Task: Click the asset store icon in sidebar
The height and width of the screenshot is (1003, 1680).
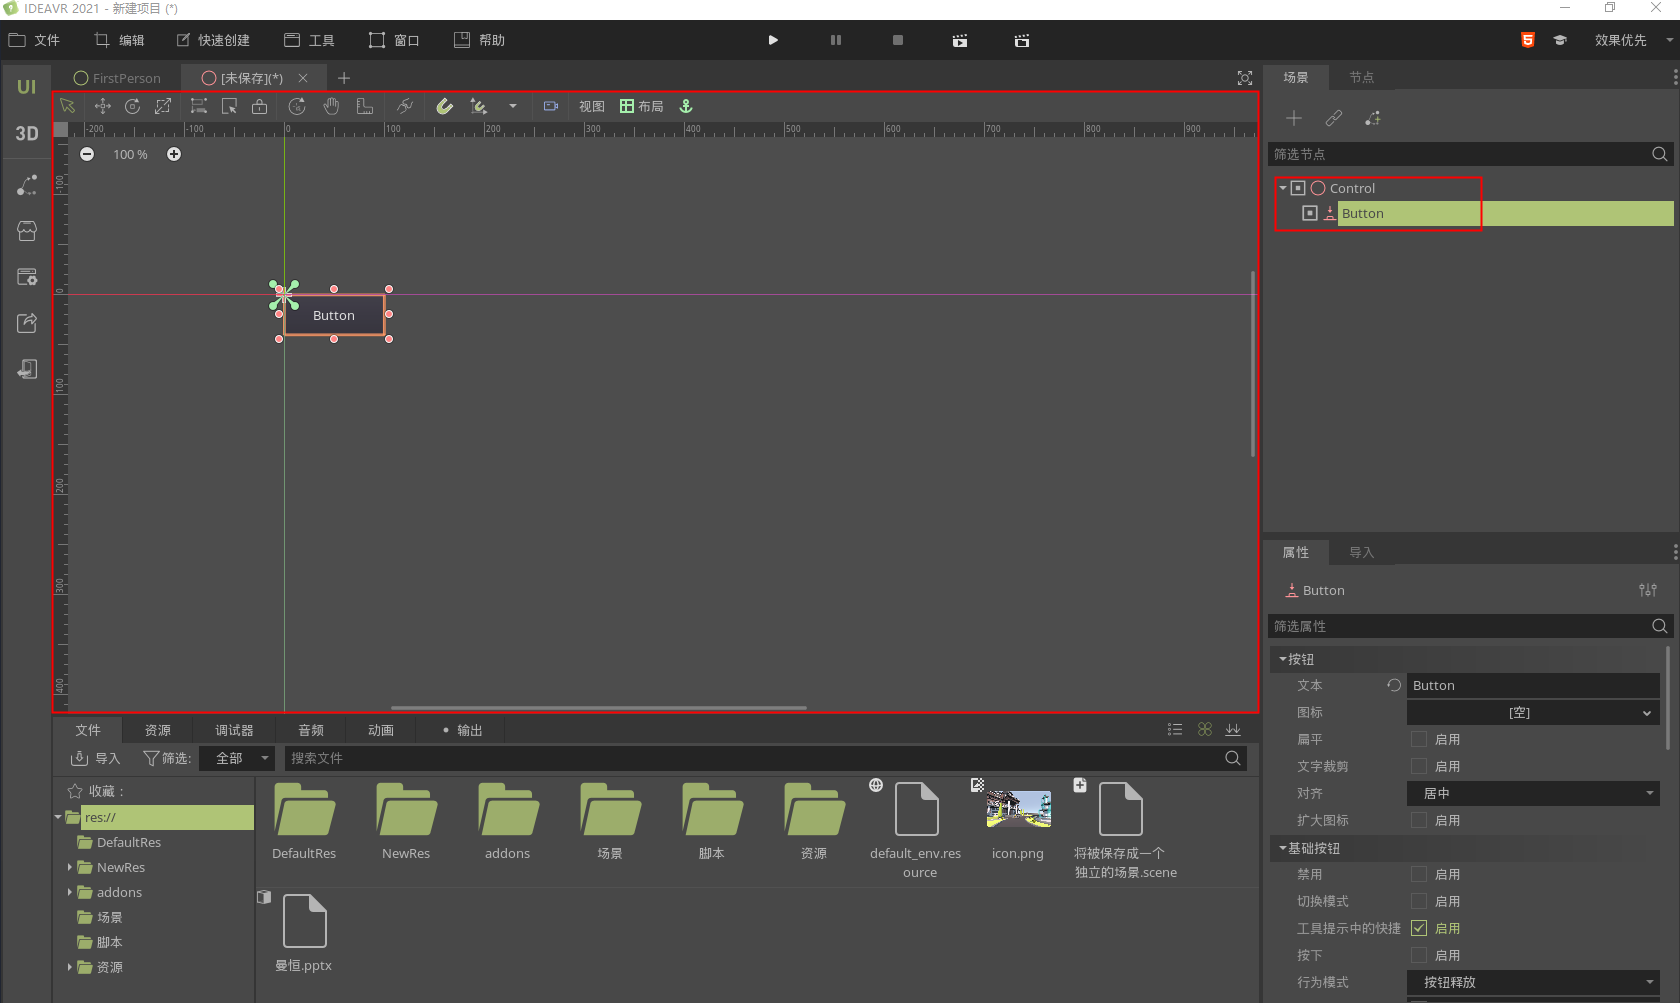Action: click(x=27, y=231)
